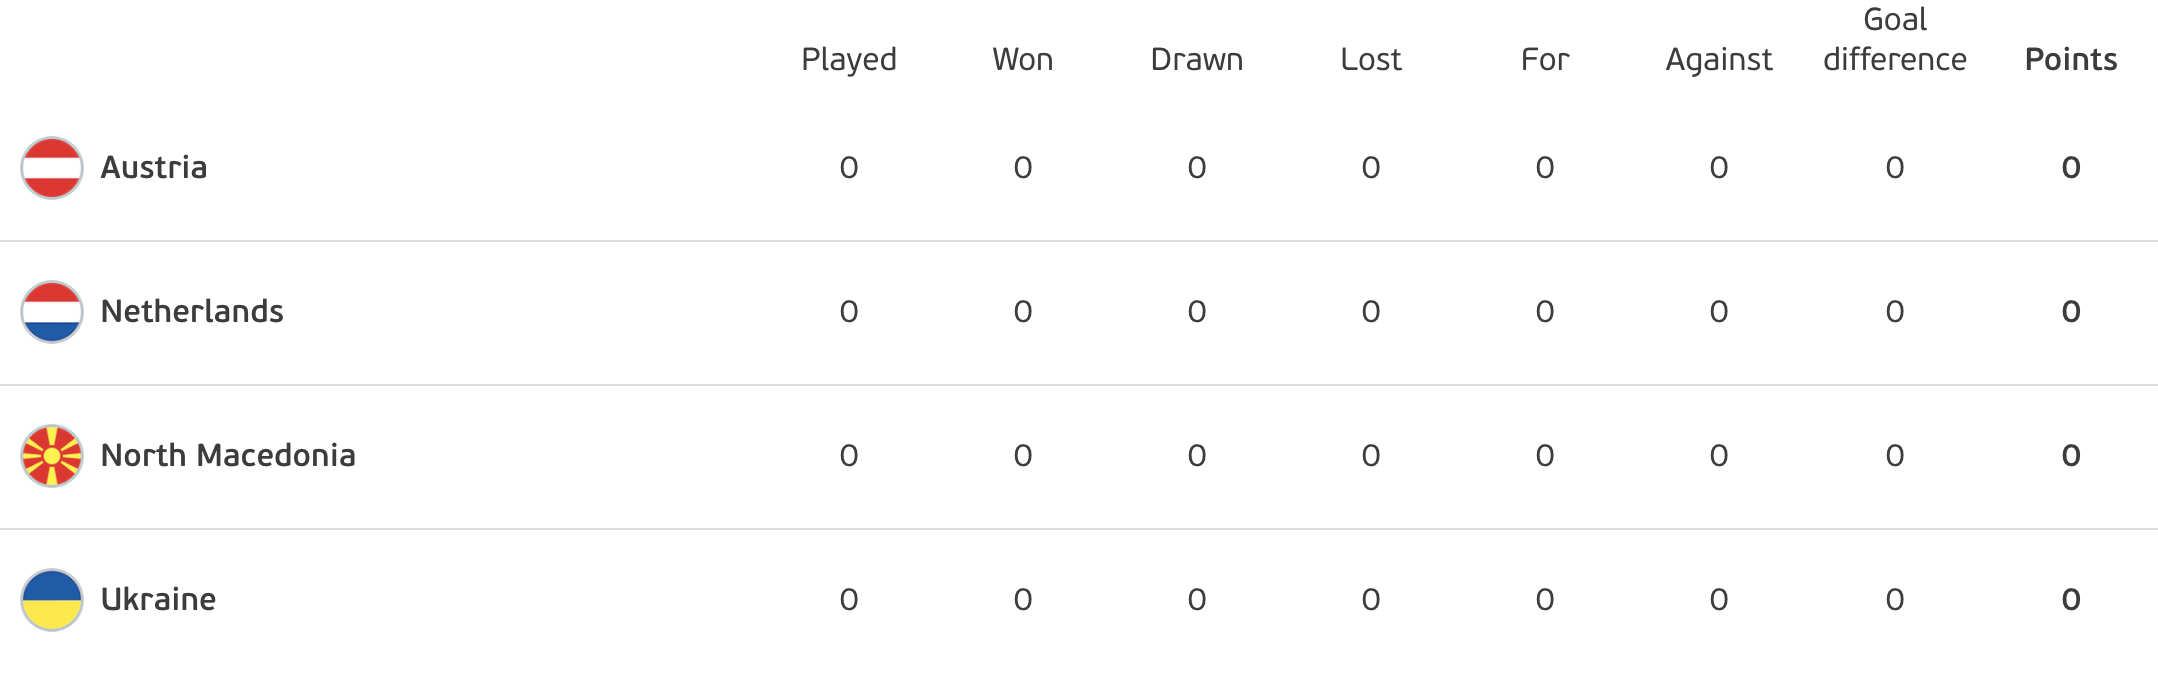The height and width of the screenshot is (694, 2158).
Task: Select the For column header
Action: (x=1545, y=60)
